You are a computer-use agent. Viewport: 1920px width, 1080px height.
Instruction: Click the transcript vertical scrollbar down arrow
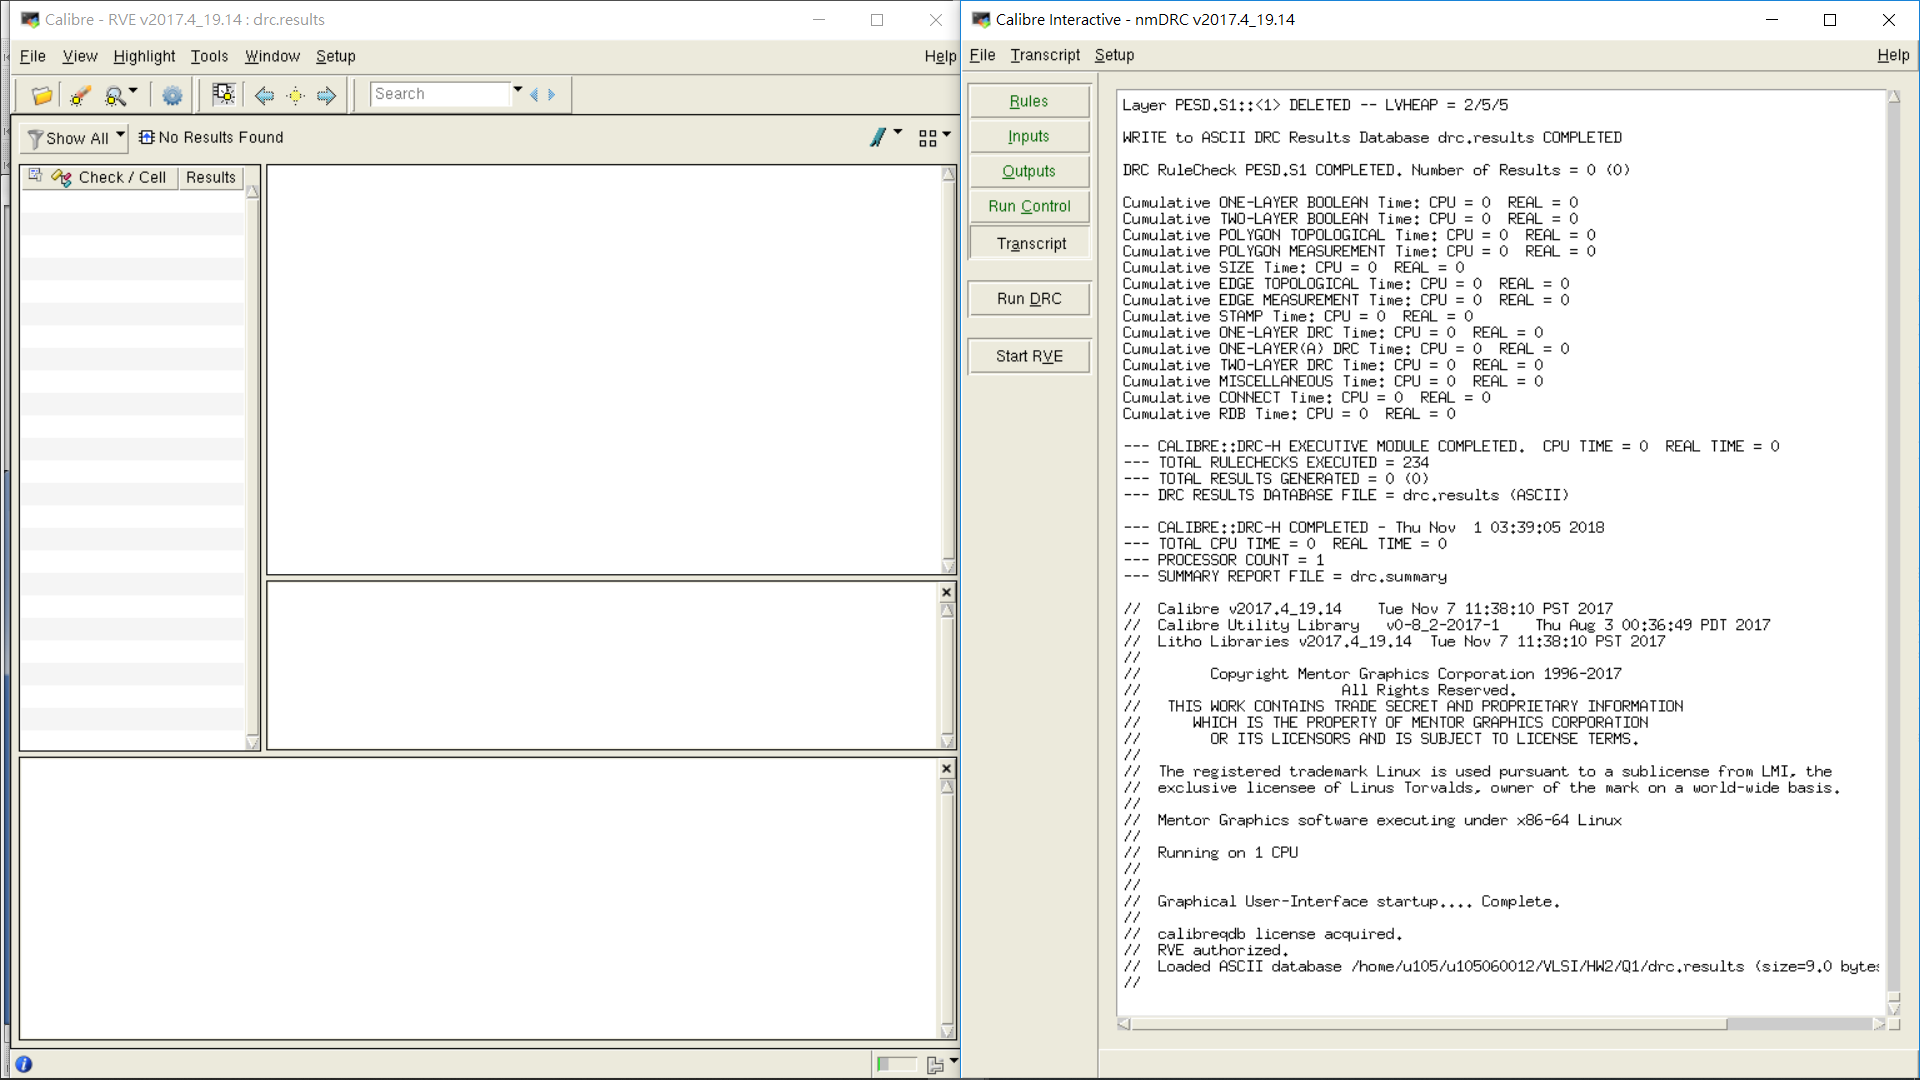point(1893,1008)
